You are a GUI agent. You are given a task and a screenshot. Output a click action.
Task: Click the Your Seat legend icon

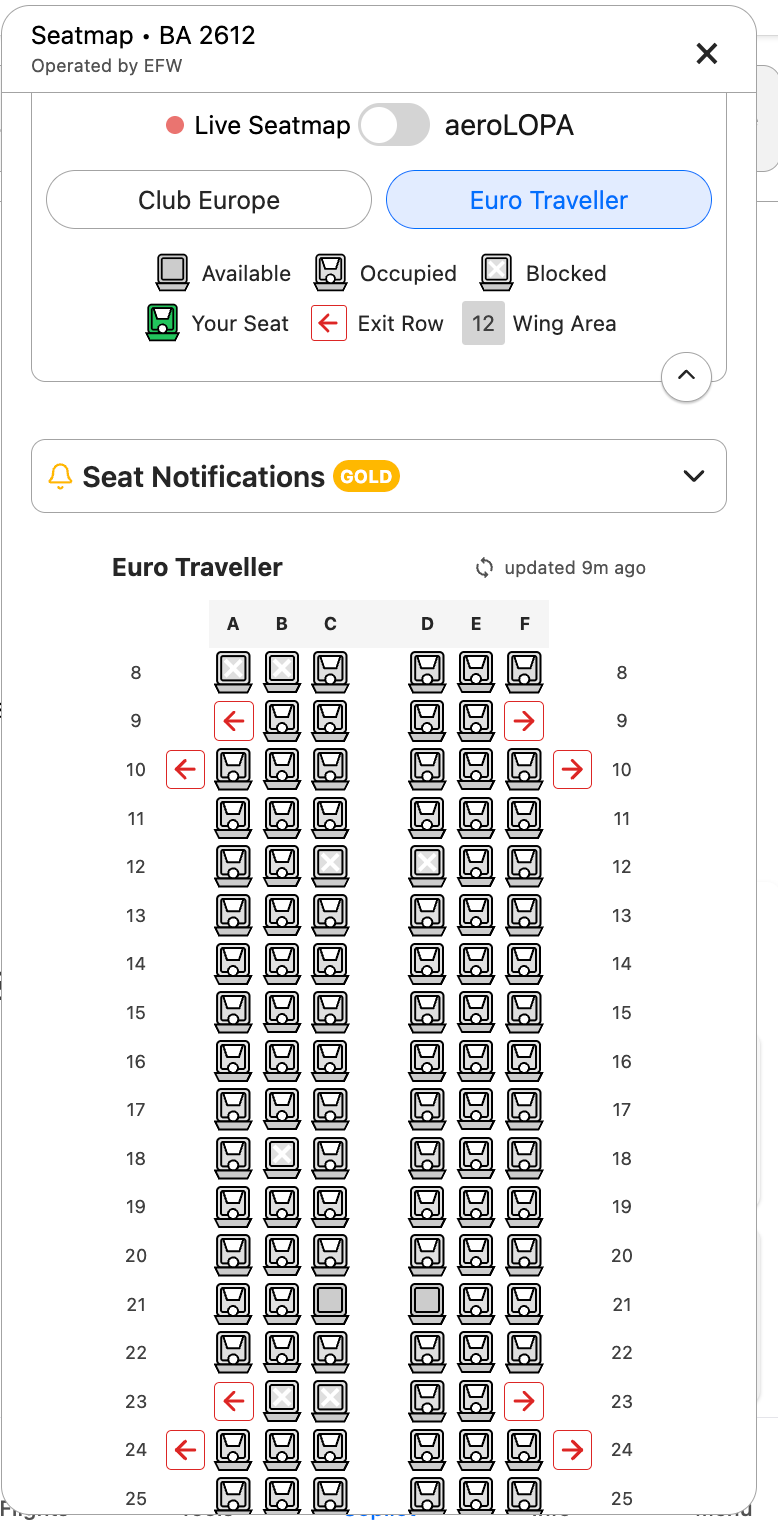pyautogui.click(x=161, y=322)
